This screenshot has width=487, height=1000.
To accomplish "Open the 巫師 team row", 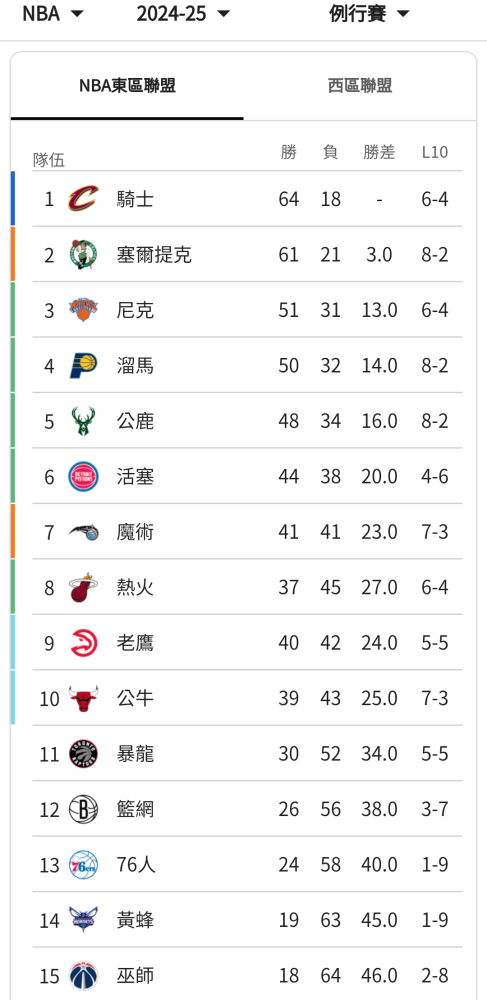I will (x=247, y=975).
